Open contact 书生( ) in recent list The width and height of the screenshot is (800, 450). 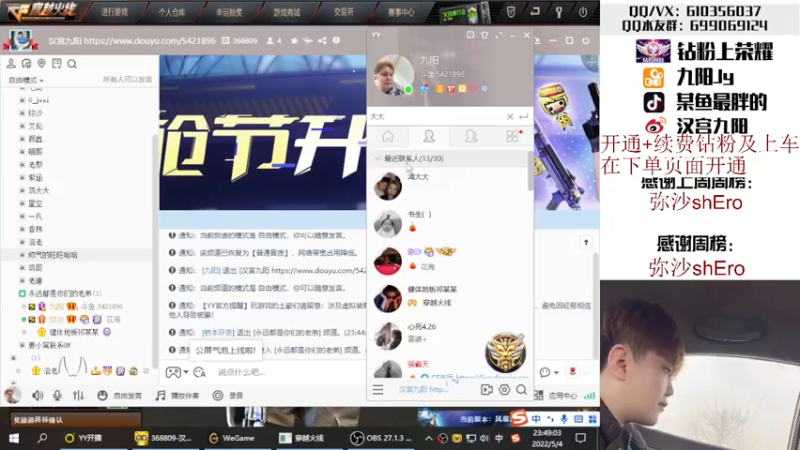449,223
